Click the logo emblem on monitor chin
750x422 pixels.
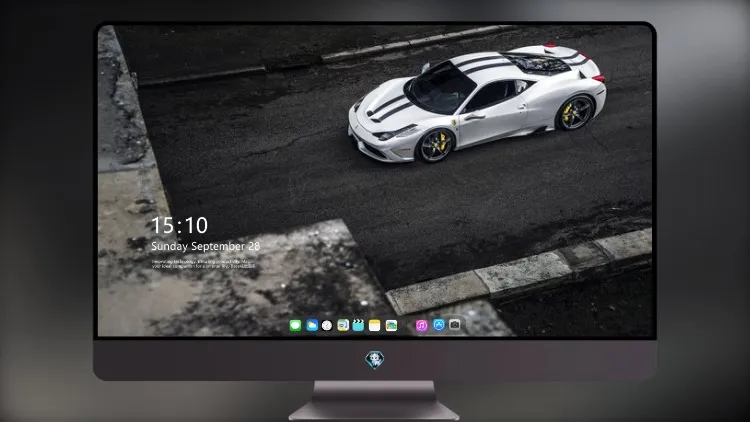coord(375,359)
